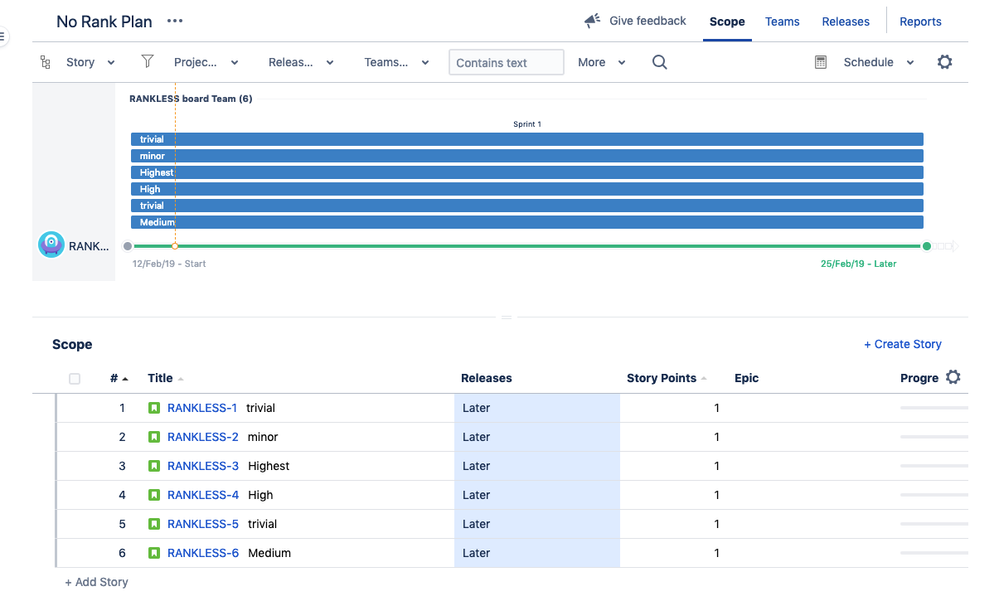The image size is (999, 591).
Task: Open the filter funnel icon
Action: point(146,62)
